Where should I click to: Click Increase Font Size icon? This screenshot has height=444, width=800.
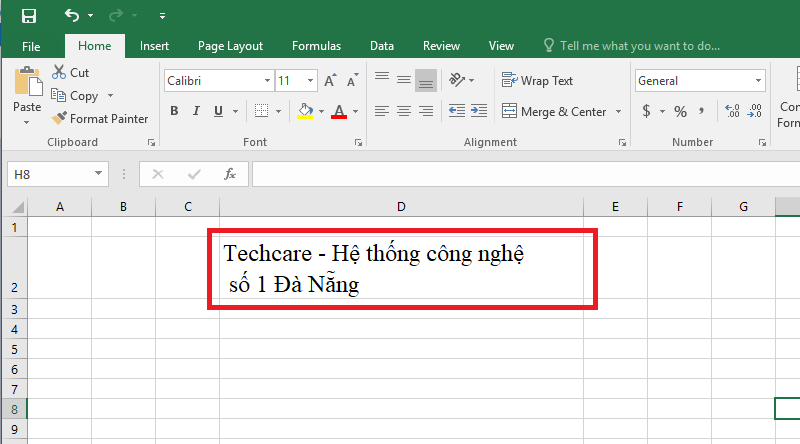click(330, 81)
